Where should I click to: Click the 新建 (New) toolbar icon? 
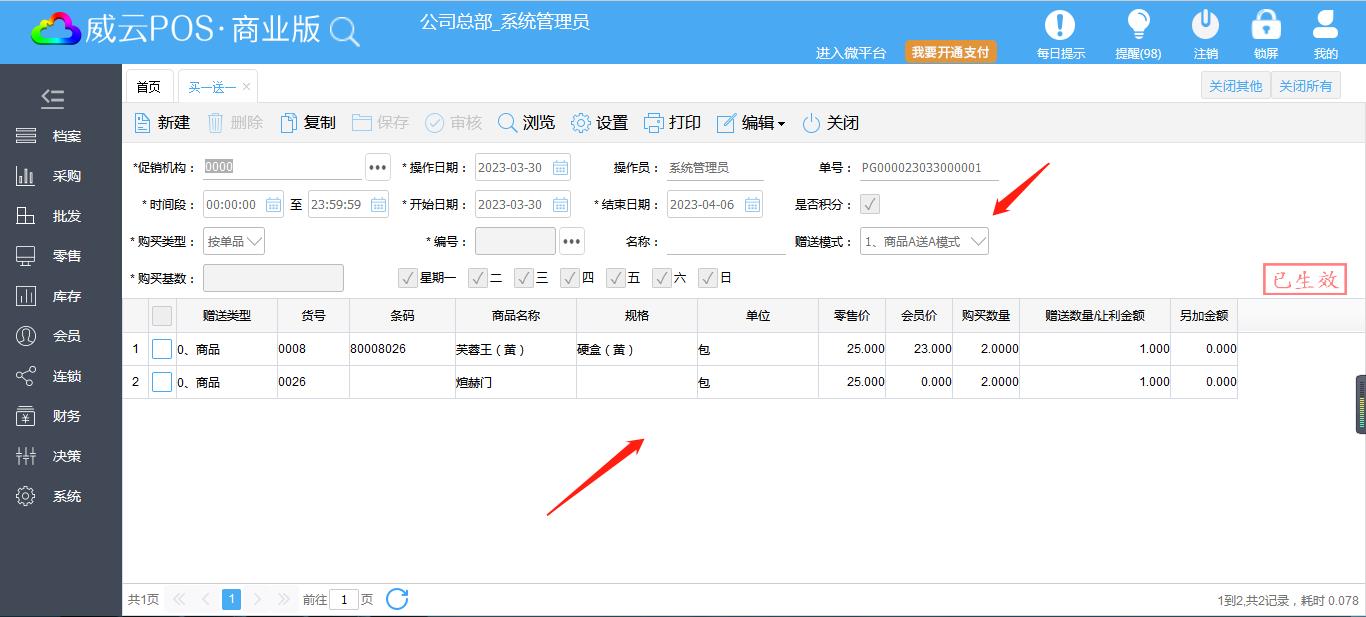pos(143,123)
